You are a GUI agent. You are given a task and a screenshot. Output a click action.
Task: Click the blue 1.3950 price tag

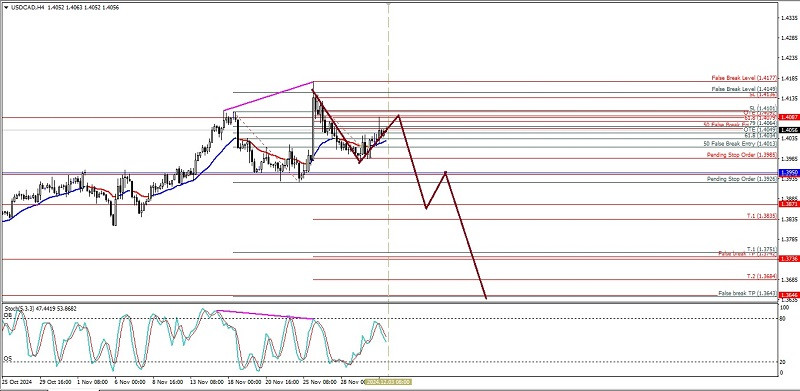[x=789, y=173]
